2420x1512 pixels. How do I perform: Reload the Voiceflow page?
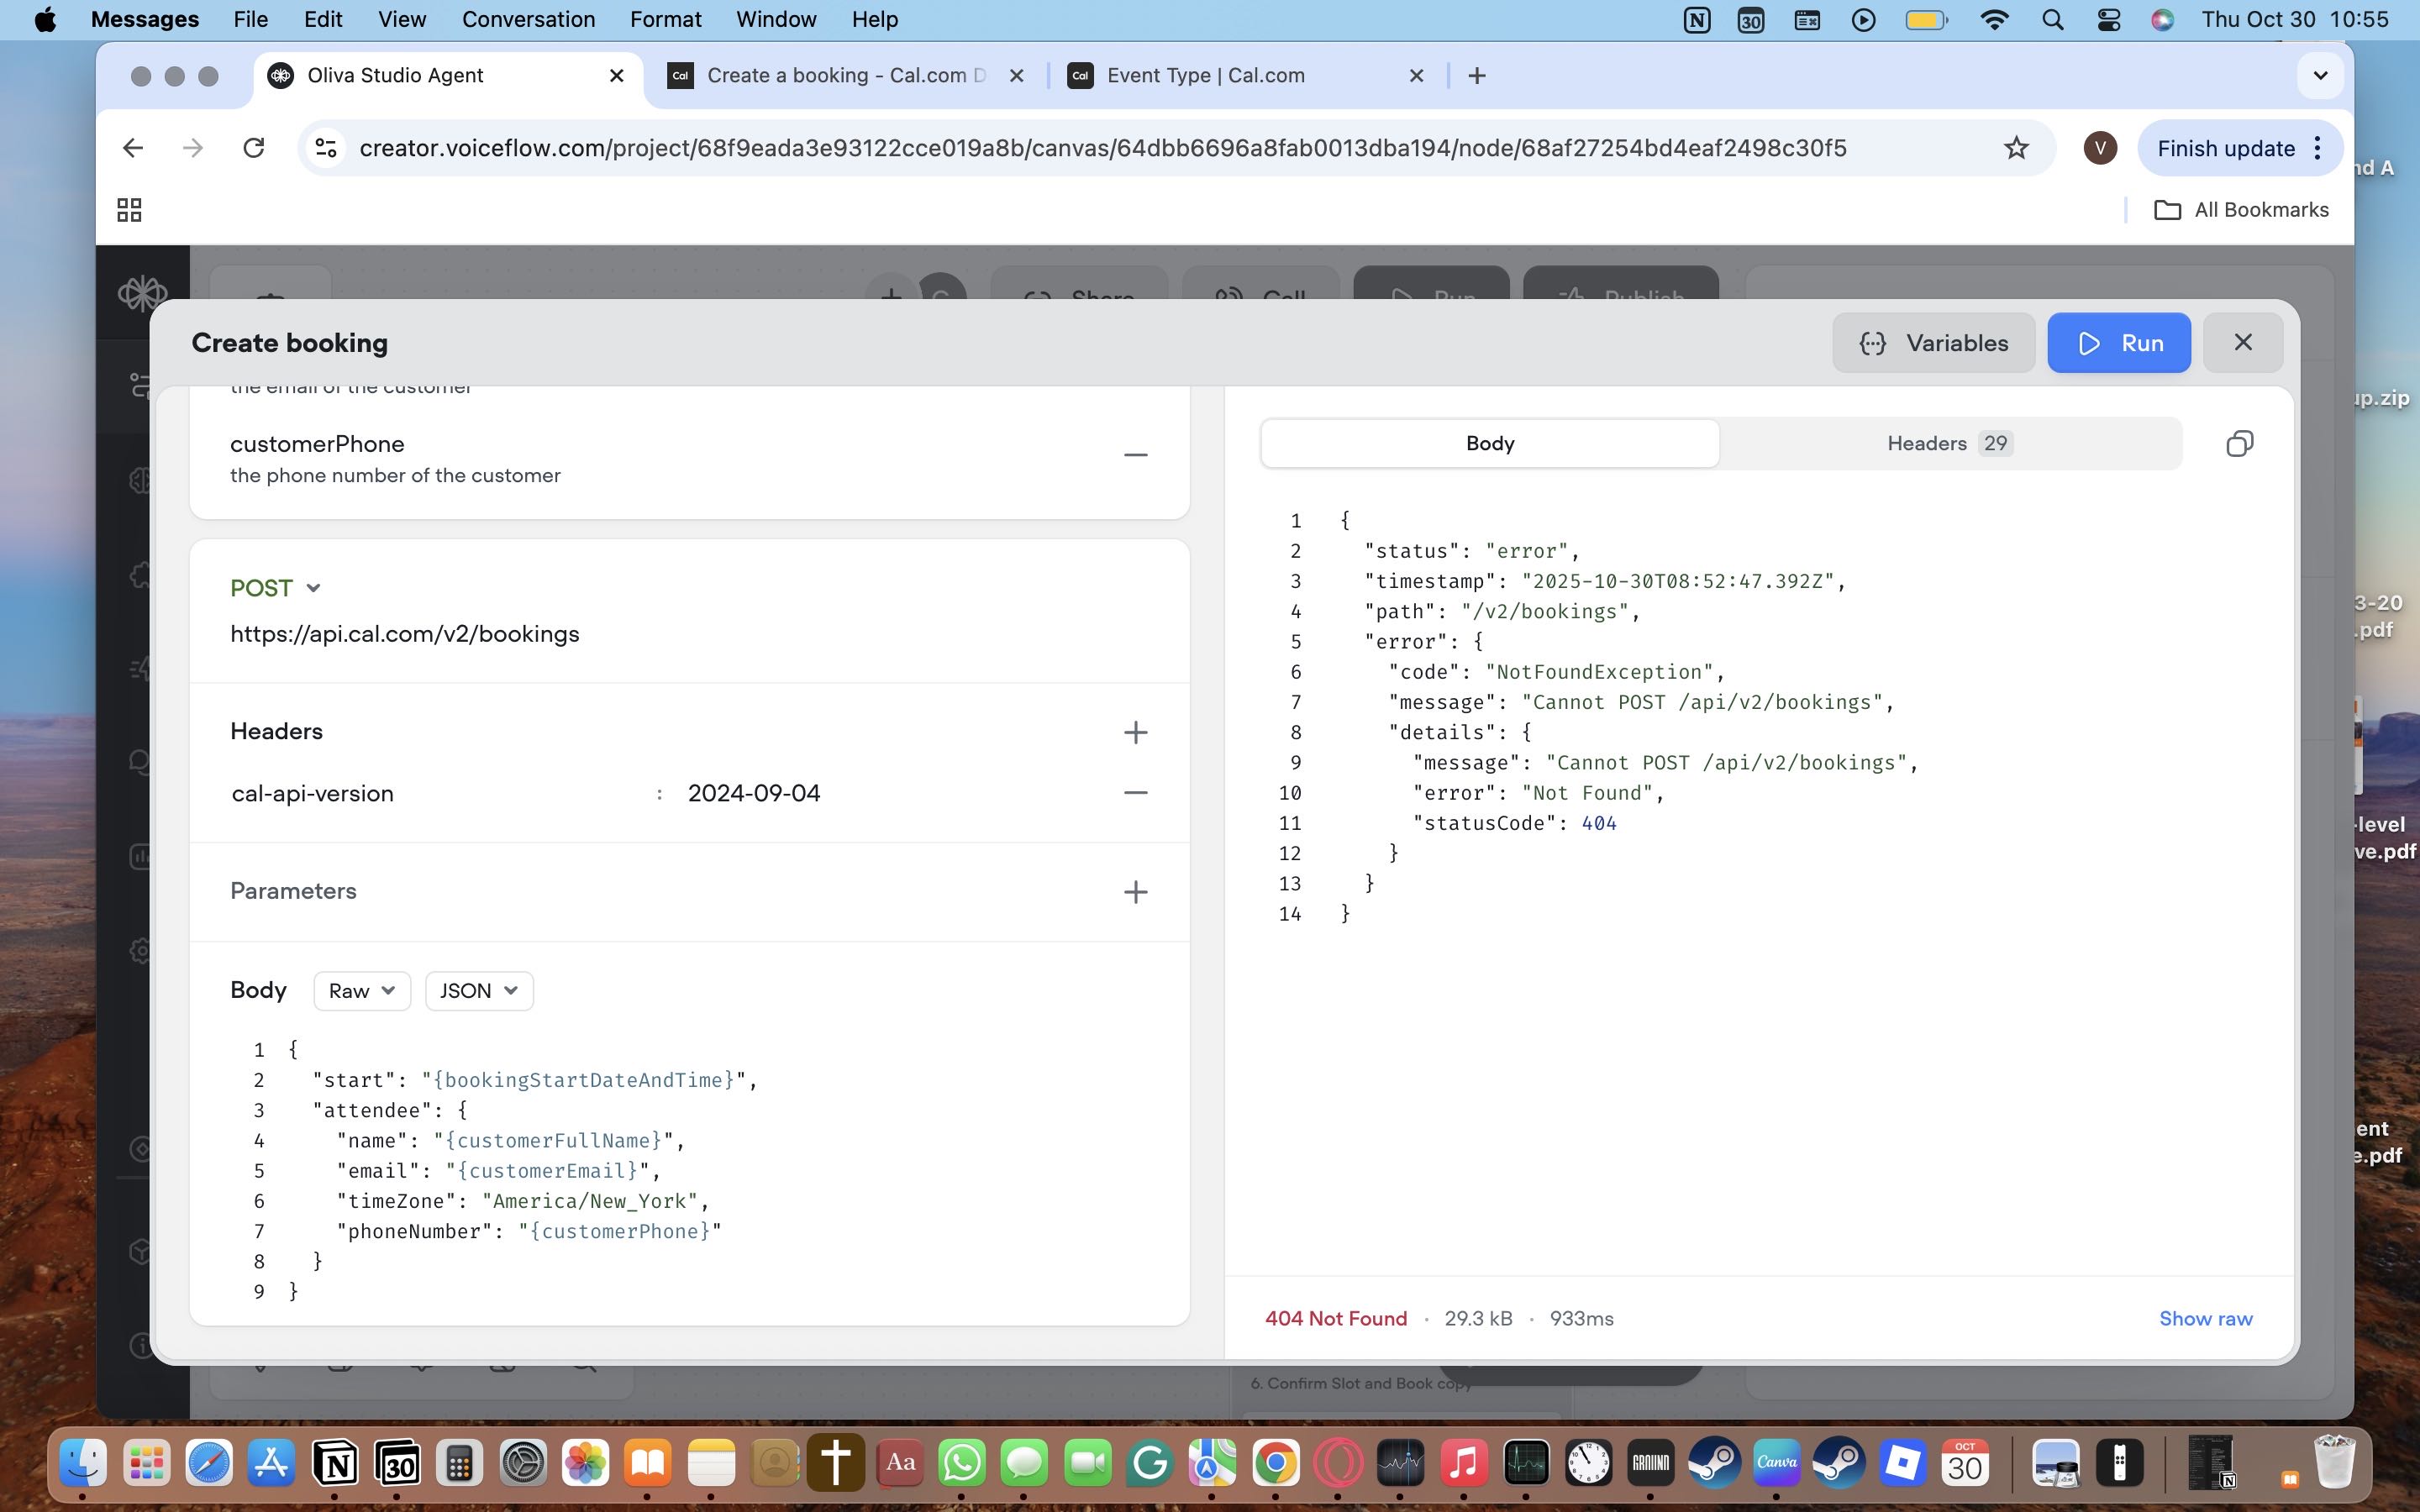[x=254, y=148]
